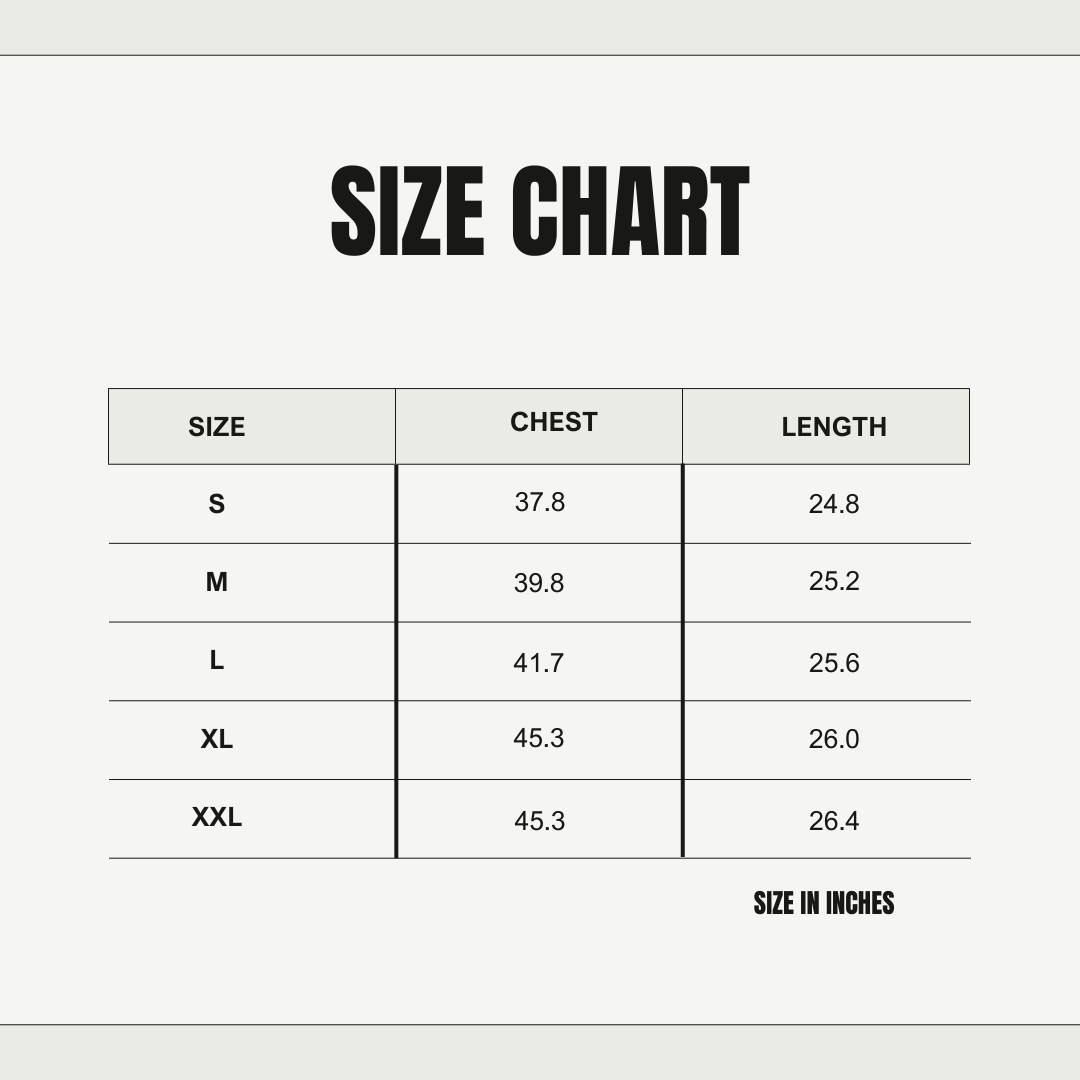Click the XXL size row label
1080x1080 pixels.
click(x=216, y=817)
